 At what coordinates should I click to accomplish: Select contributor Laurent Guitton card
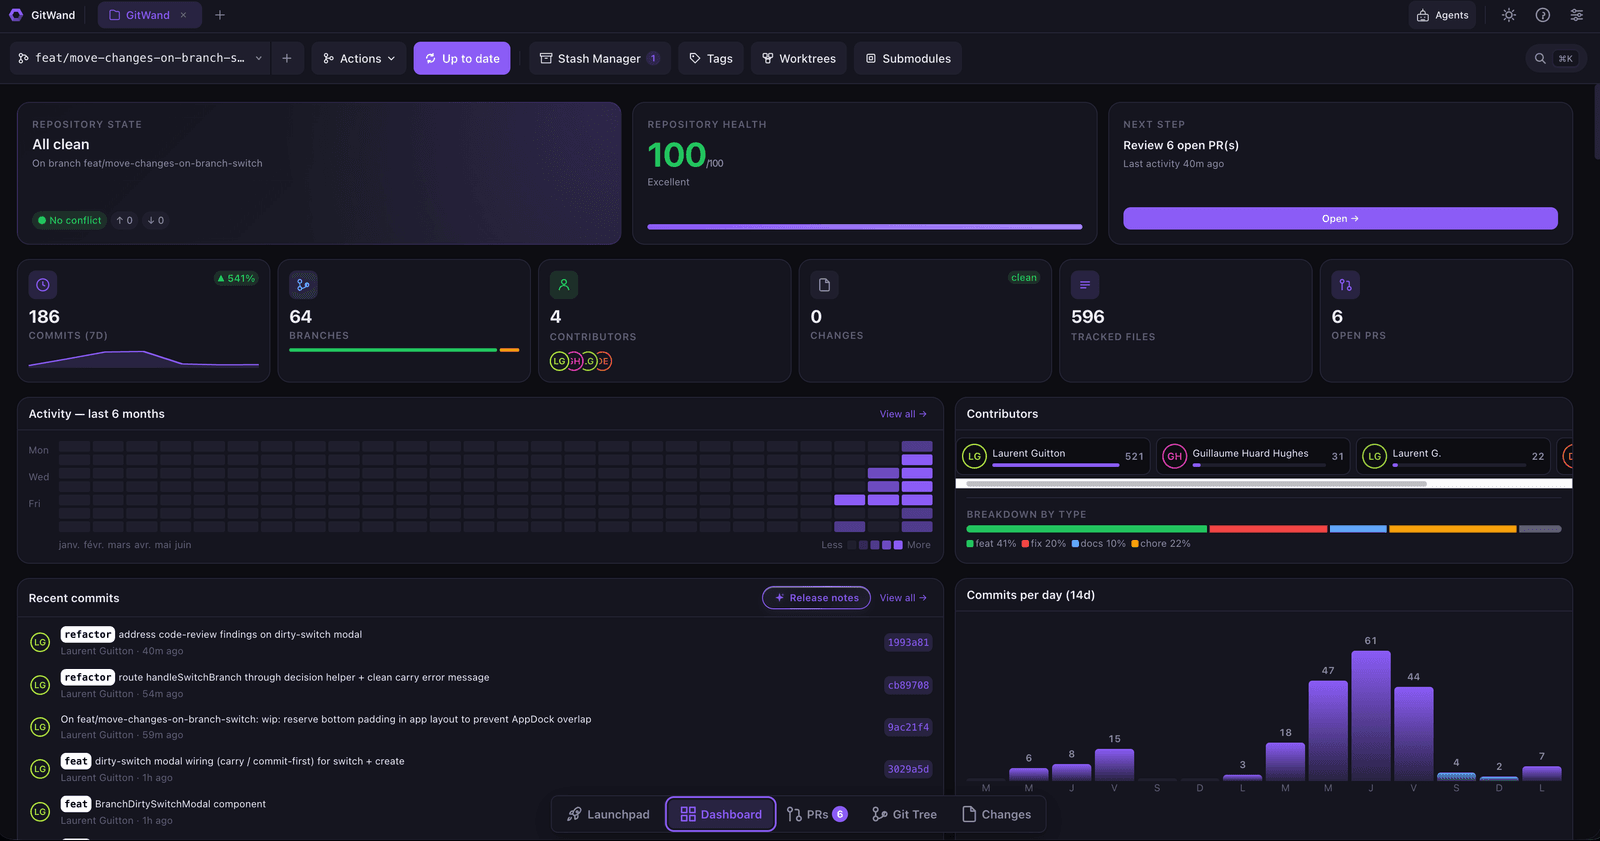click(x=1053, y=456)
